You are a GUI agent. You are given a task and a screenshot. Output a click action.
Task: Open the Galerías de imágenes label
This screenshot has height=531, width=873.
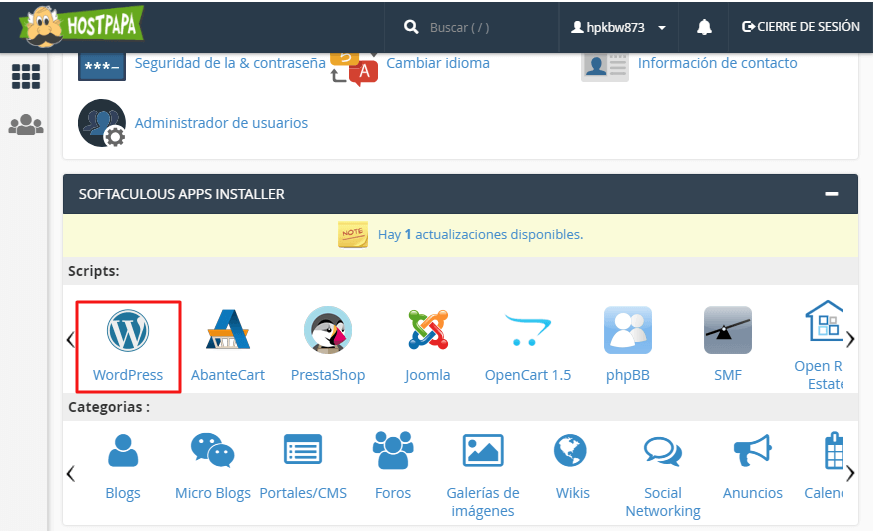[483, 502]
